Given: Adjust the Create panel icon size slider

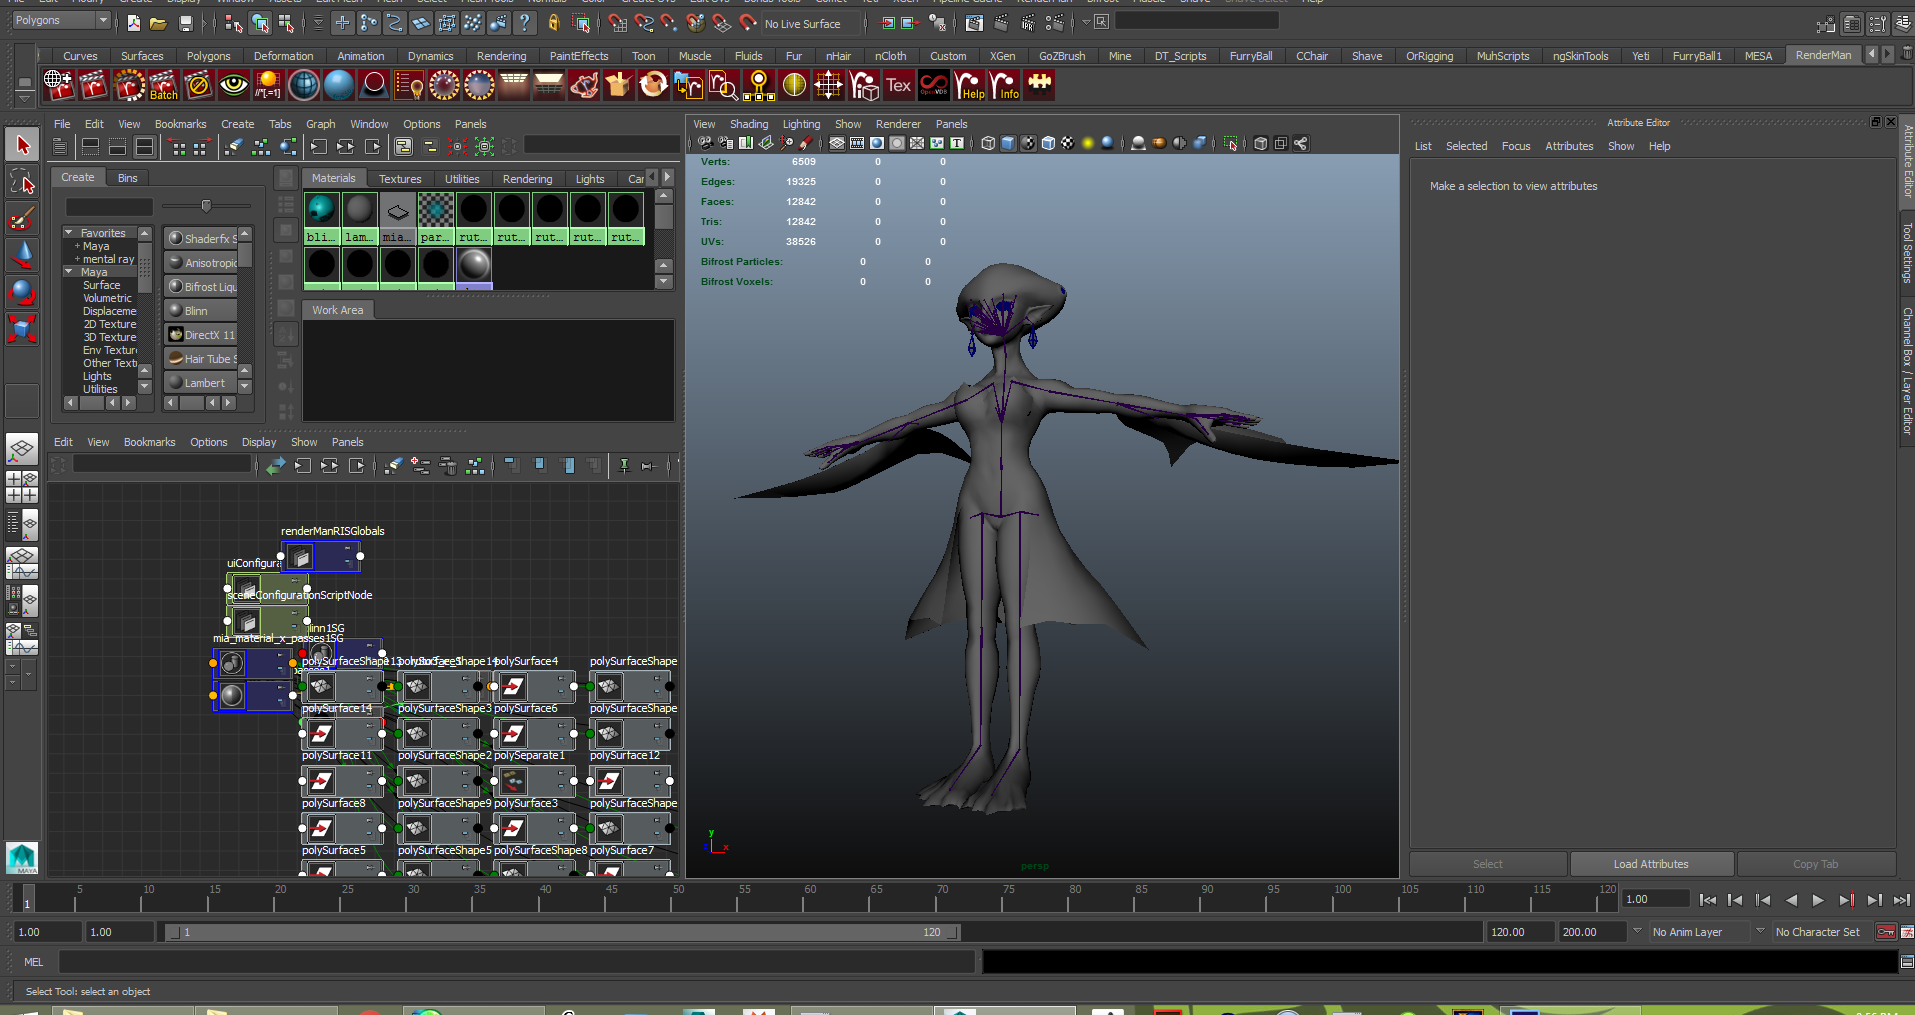Looking at the screenshot, I should pyautogui.click(x=206, y=206).
